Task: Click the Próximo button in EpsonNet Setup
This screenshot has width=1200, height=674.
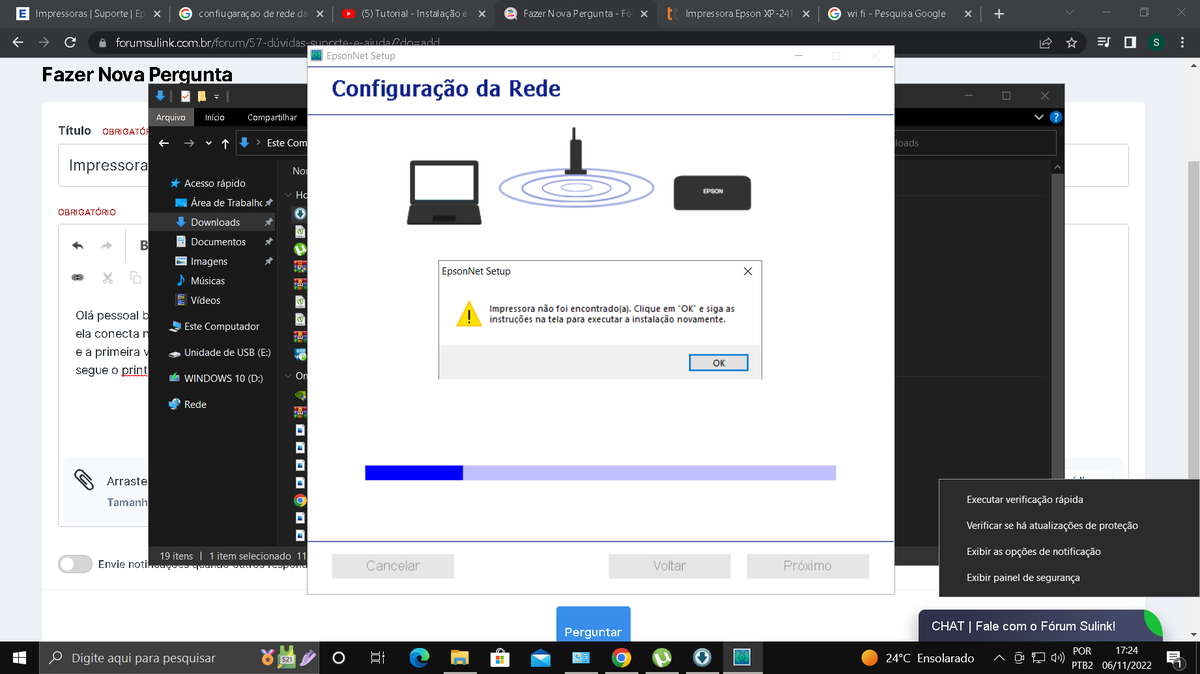Action: pyautogui.click(x=807, y=566)
